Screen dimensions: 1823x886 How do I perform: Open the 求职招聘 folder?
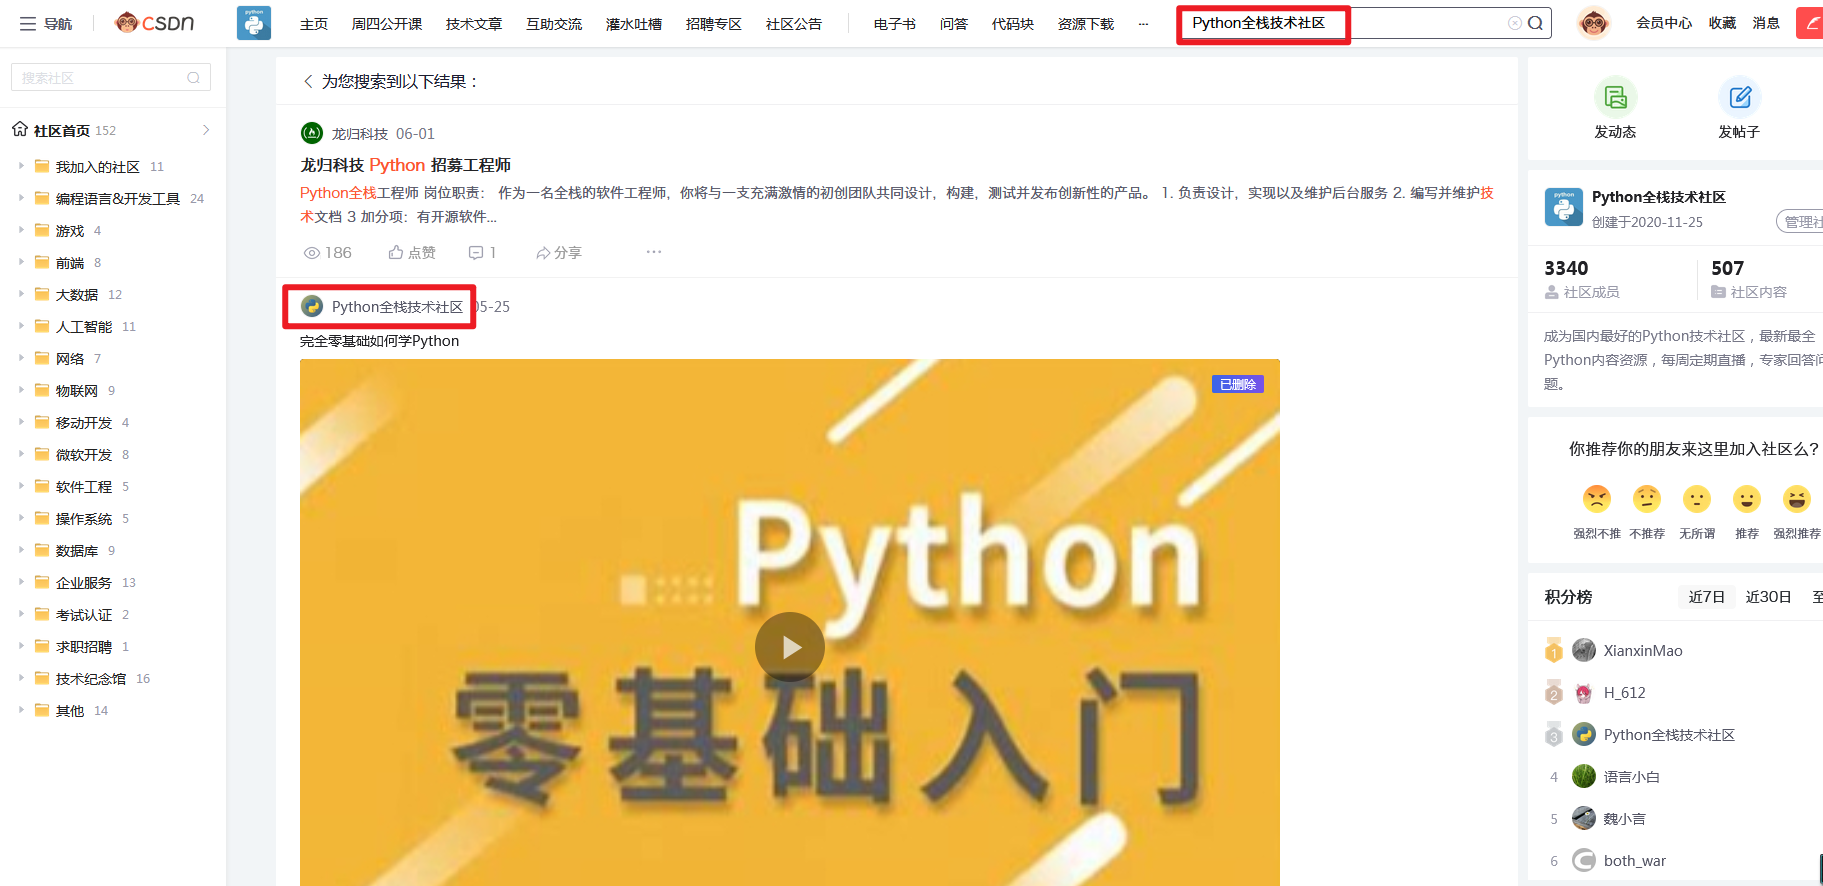[x=84, y=646]
